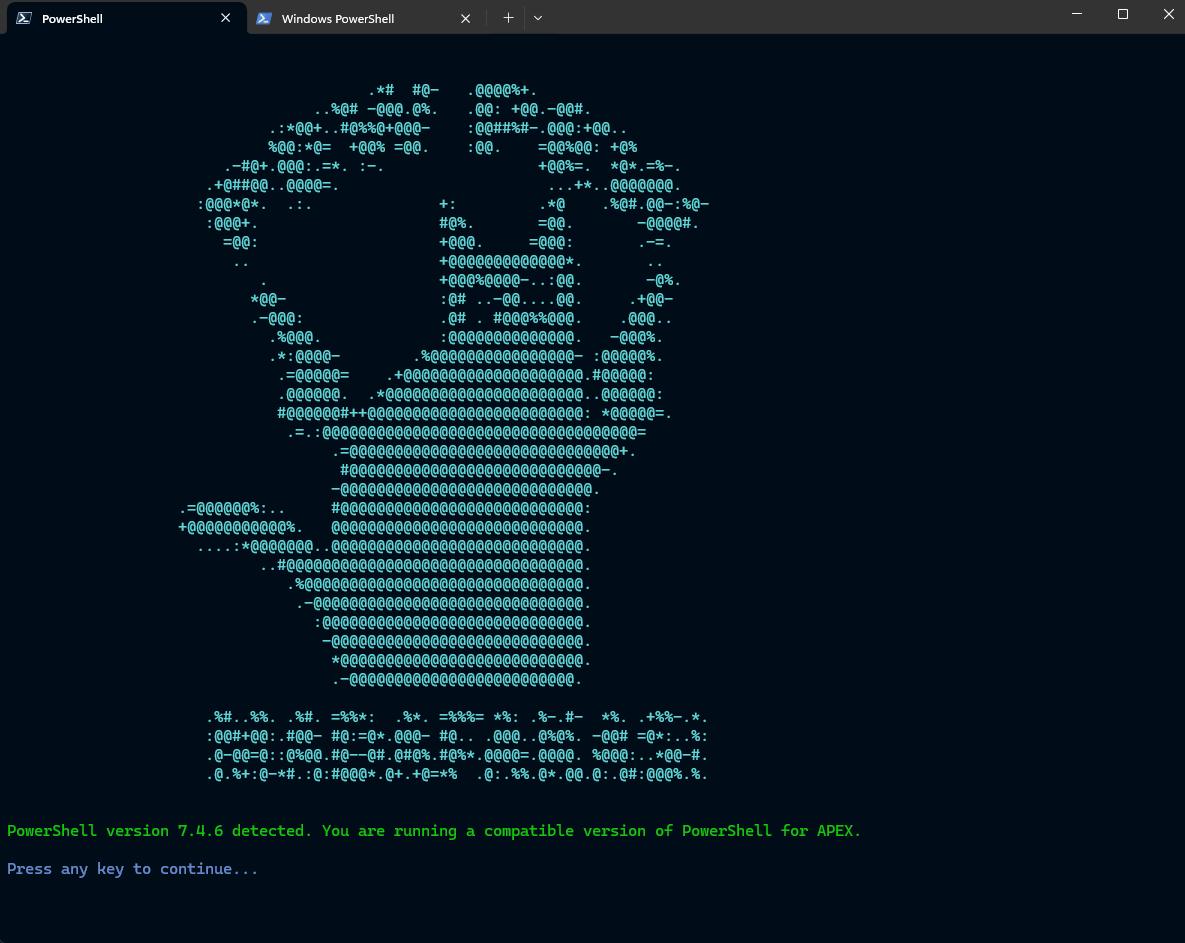The height and width of the screenshot is (943, 1185).
Task: Maximize the terminal window
Action: [1123, 14]
